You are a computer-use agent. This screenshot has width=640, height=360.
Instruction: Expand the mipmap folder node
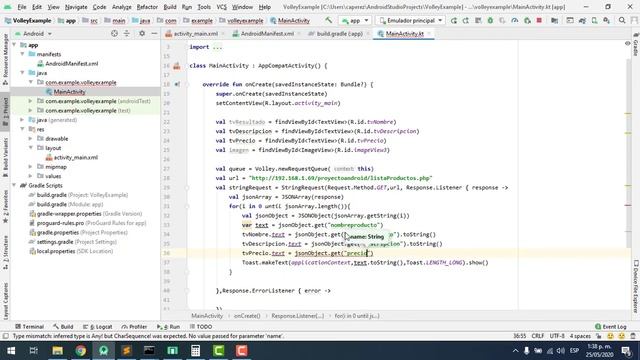tap(31, 167)
